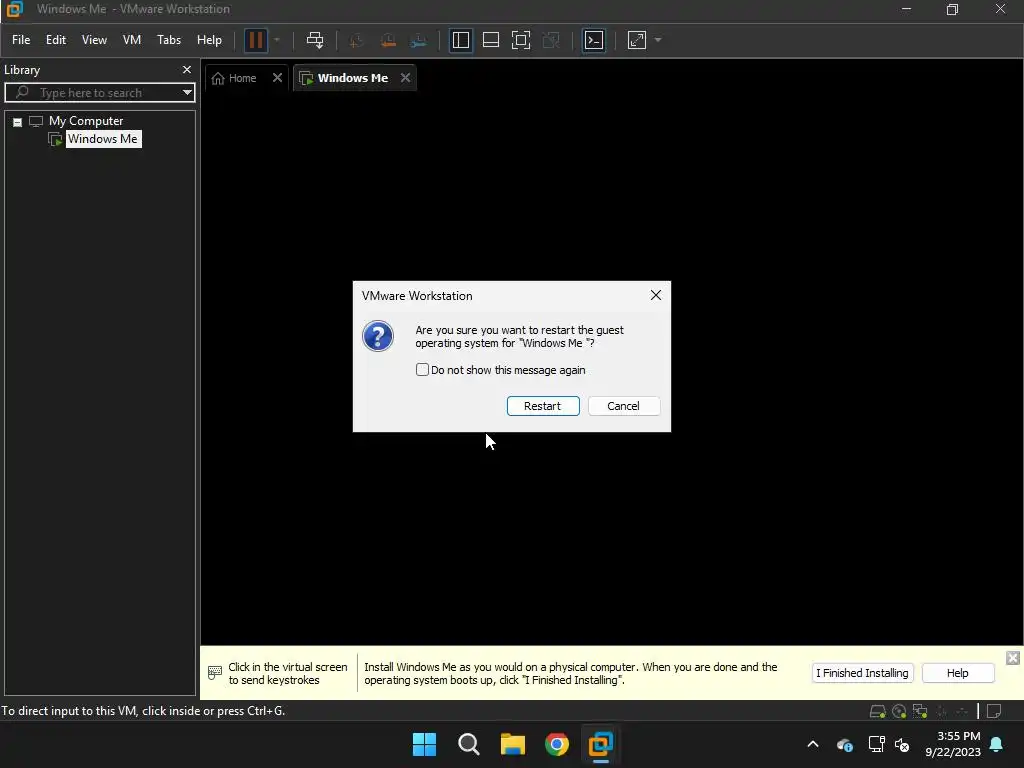Open the library search dropdown arrow
The height and width of the screenshot is (768, 1024).
coord(187,93)
